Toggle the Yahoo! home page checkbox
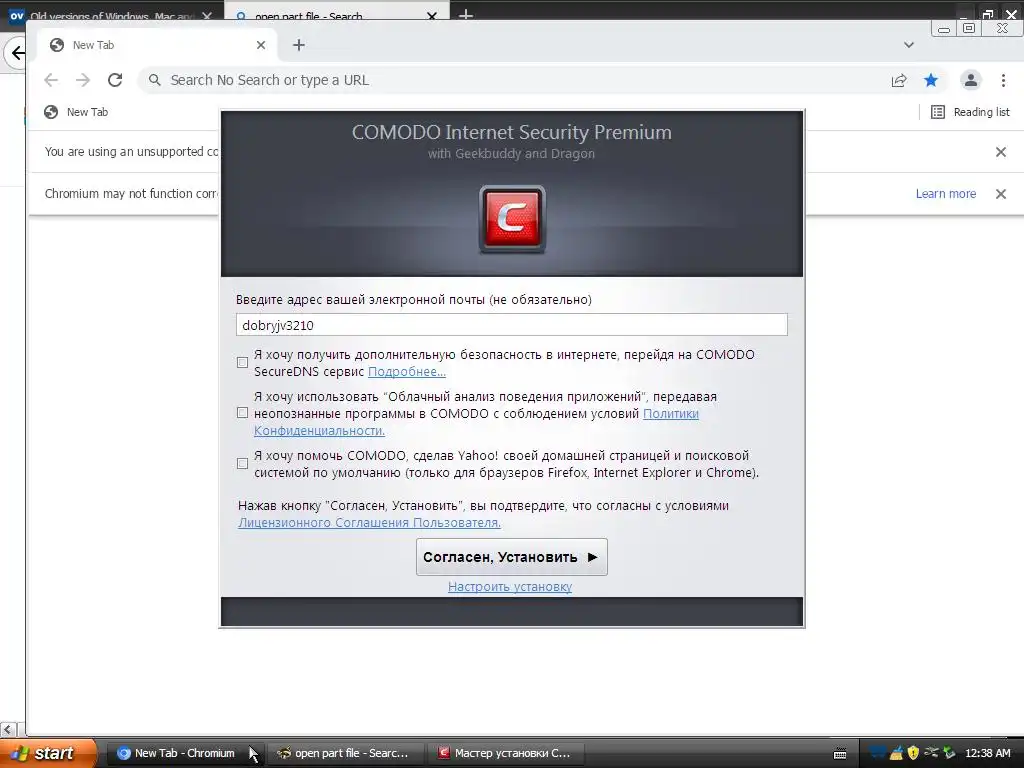Screen dimensions: 1024x768 tap(242, 463)
